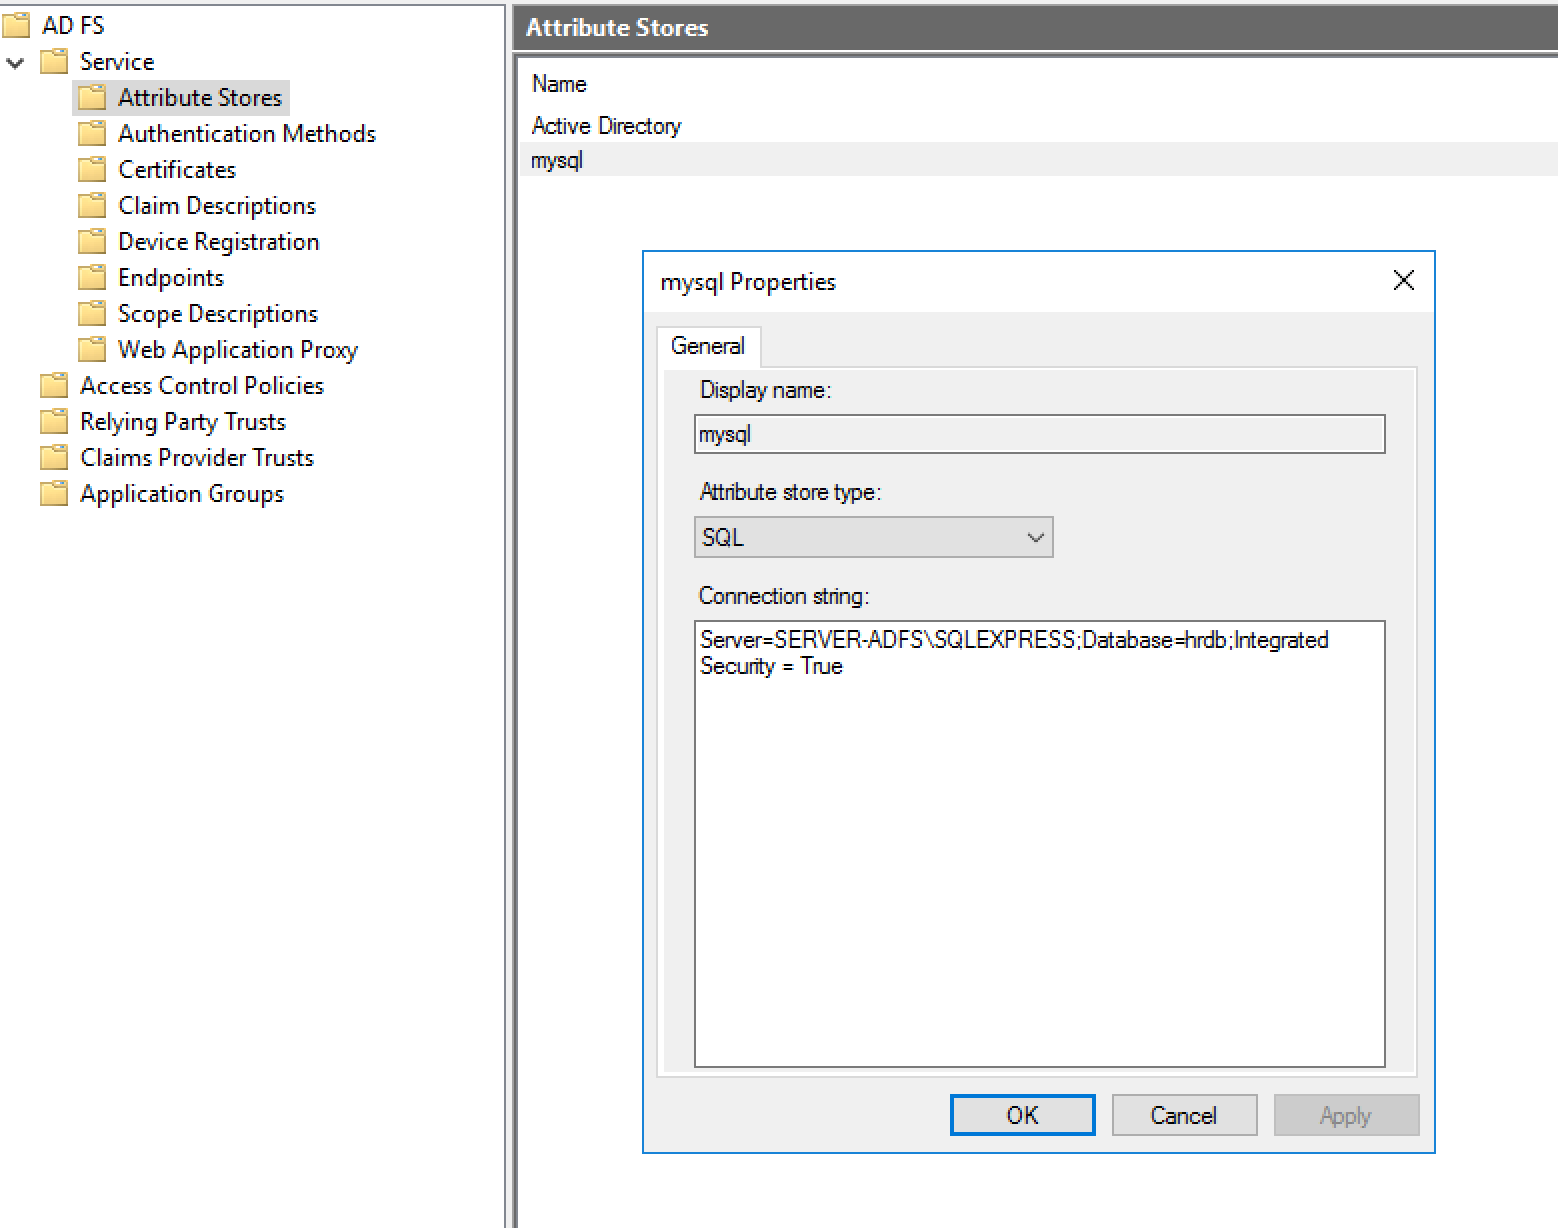Open Web Application Proxy tree label

238,350
